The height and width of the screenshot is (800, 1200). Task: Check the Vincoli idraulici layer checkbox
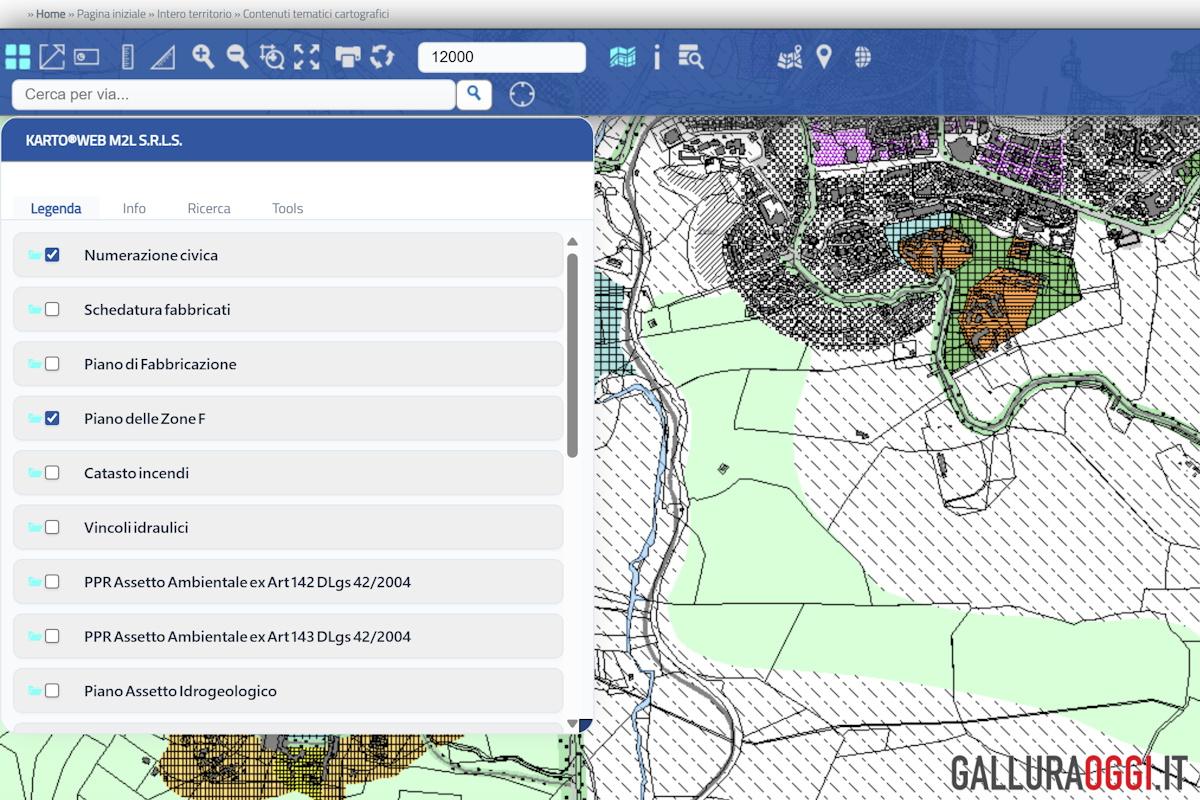52,527
